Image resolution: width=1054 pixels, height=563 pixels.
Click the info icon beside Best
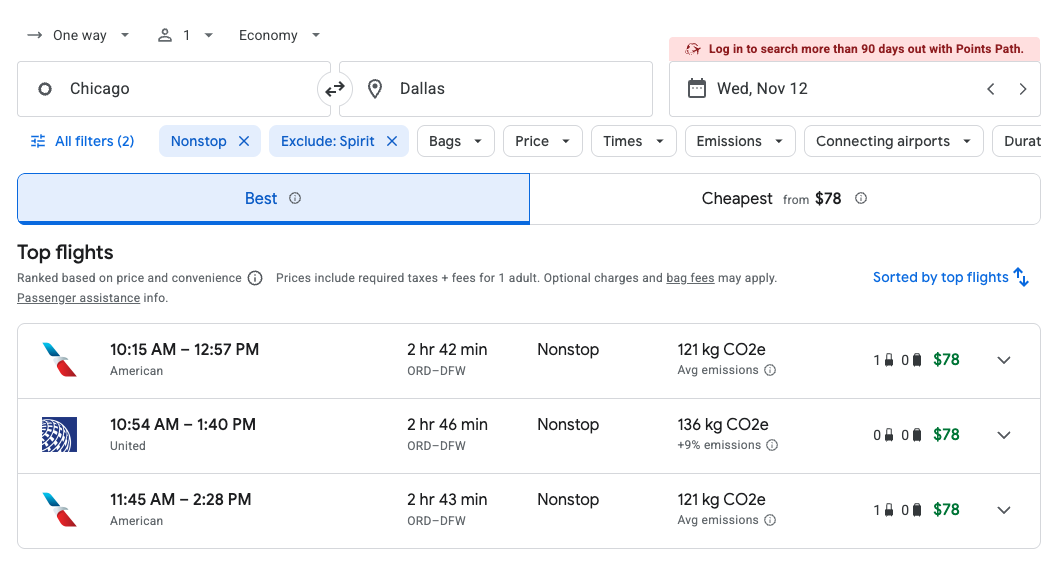click(295, 198)
